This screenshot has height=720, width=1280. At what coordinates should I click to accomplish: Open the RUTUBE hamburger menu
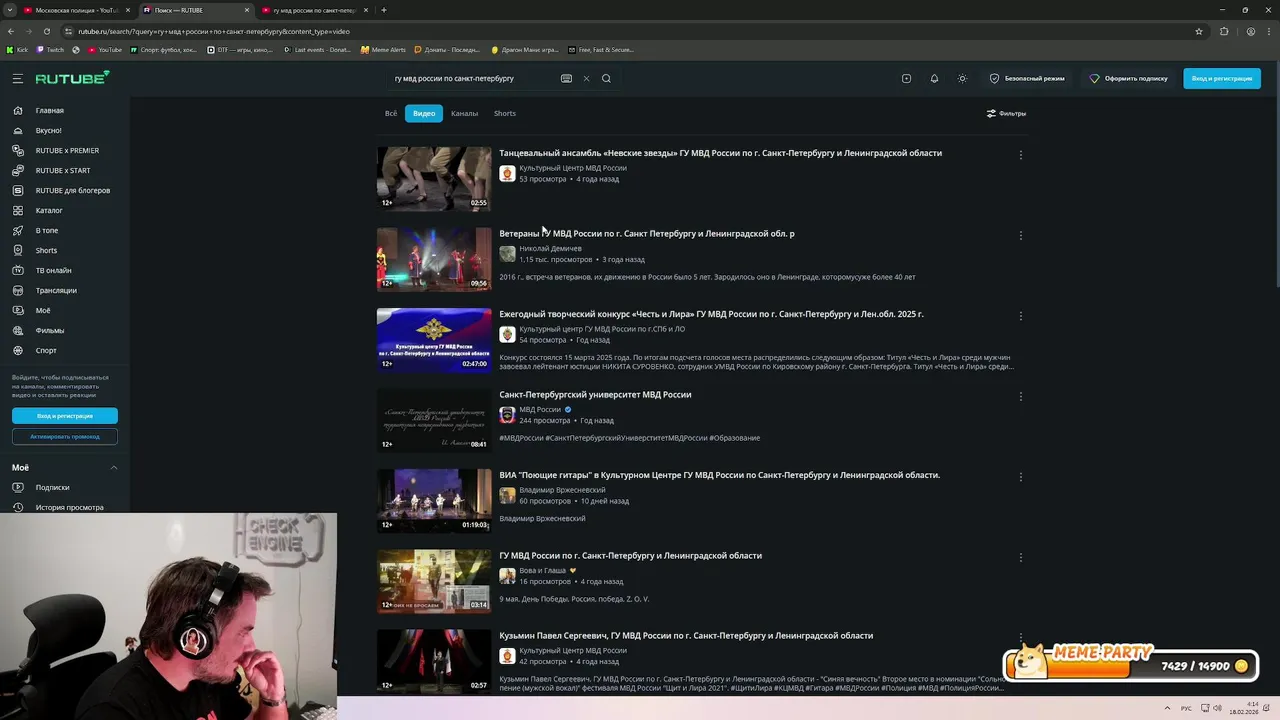[17, 78]
